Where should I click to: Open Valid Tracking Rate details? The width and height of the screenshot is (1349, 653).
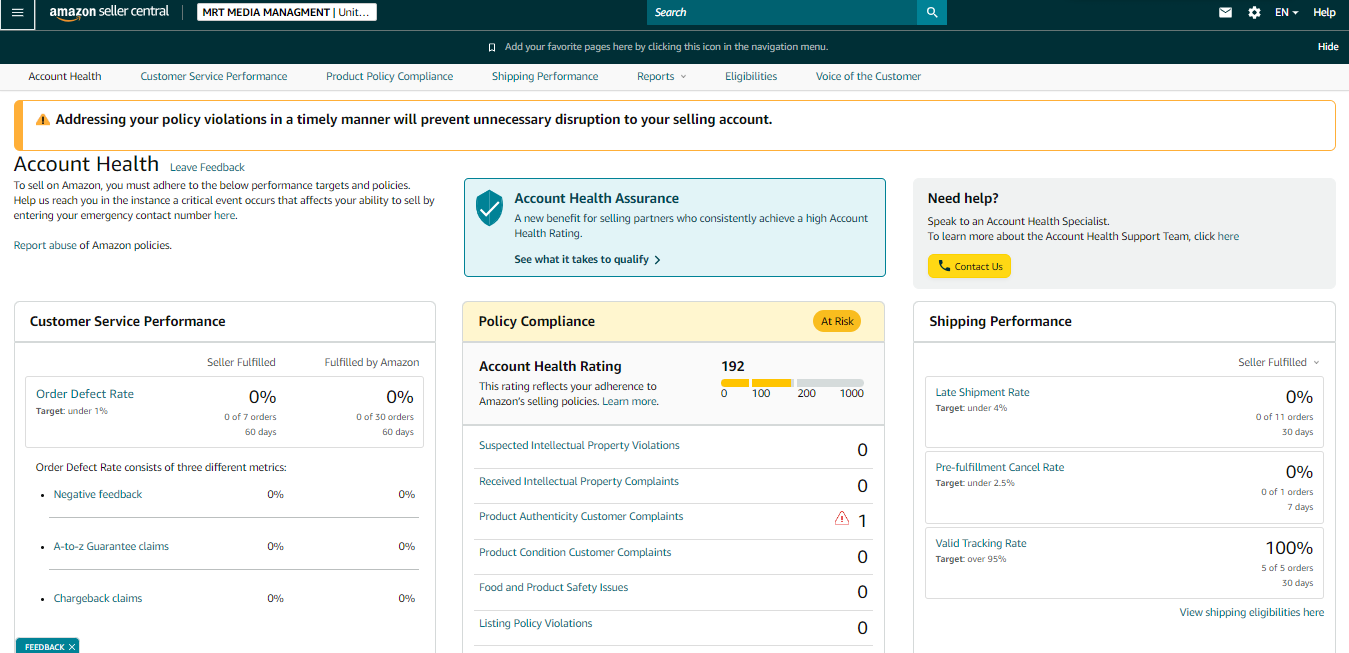pos(981,543)
